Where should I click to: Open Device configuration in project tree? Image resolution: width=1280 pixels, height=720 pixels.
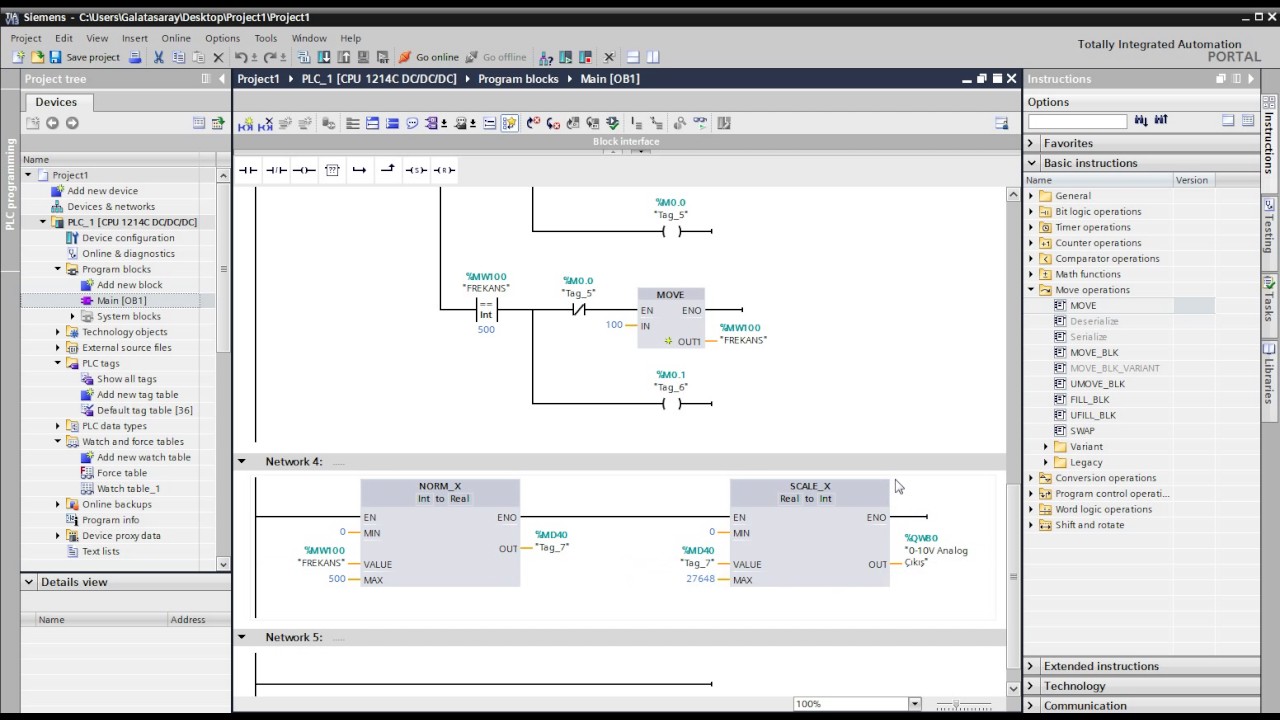[128, 238]
